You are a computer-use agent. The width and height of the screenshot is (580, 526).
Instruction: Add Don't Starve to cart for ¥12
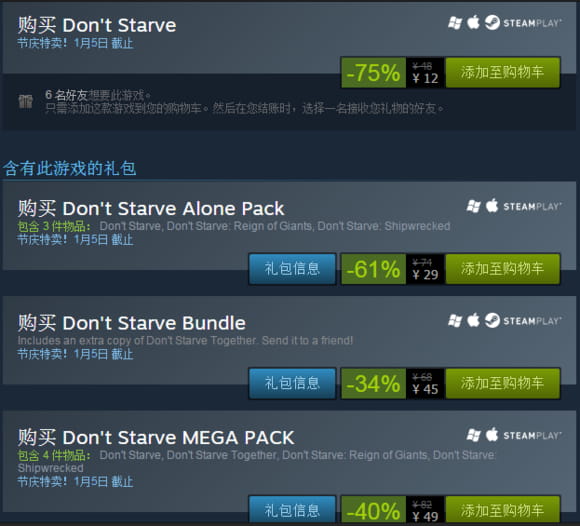pos(503,73)
